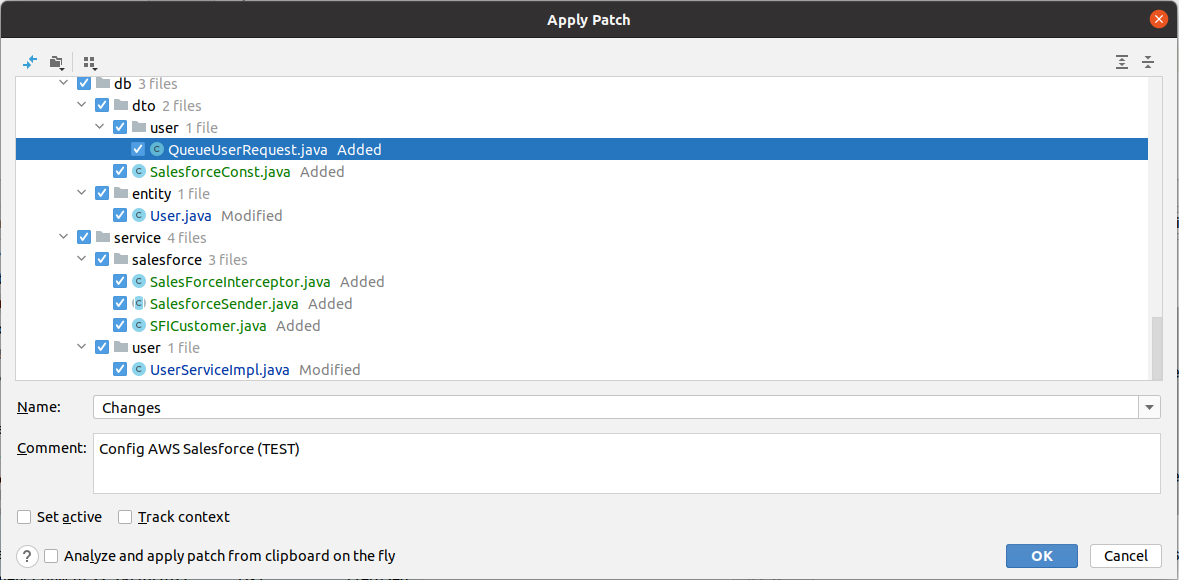This screenshot has width=1179, height=580.
Task: Click the Cancel button
Action: pyautogui.click(x=1126, y=556)
